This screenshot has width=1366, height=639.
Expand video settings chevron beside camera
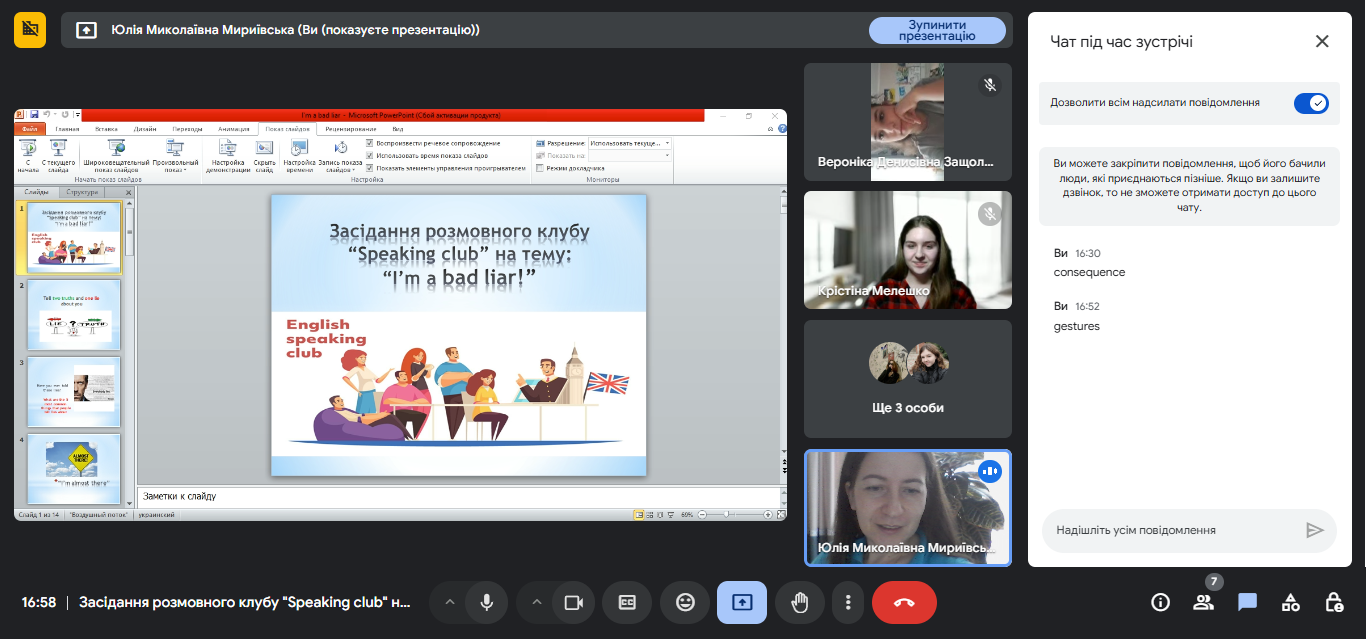coord(537,602)
